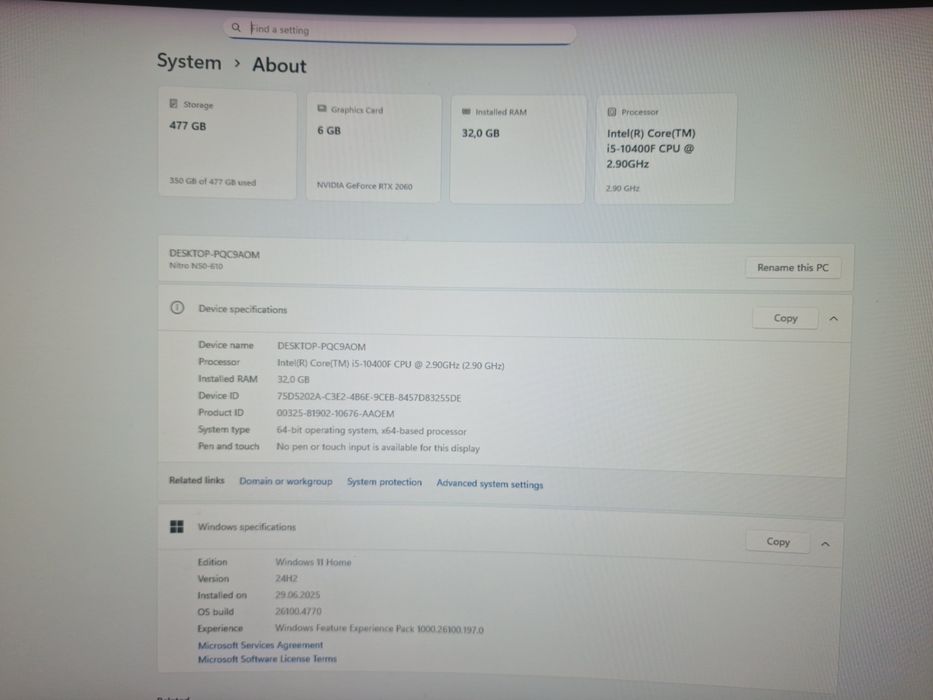Click installed on date 29.06.2025
Screen dimensions: 933x700
[298, 595]
